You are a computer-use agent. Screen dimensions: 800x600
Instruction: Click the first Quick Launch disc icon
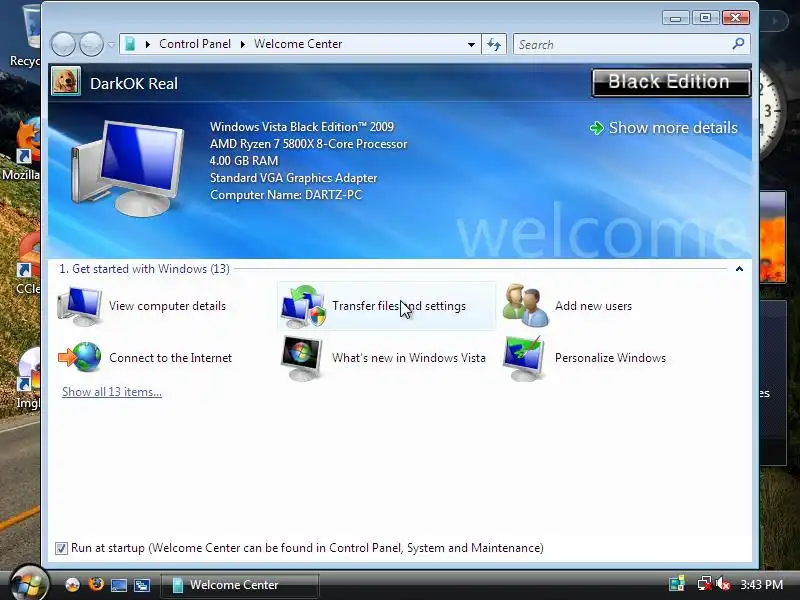pyautogui.click(x=72, y=584)
